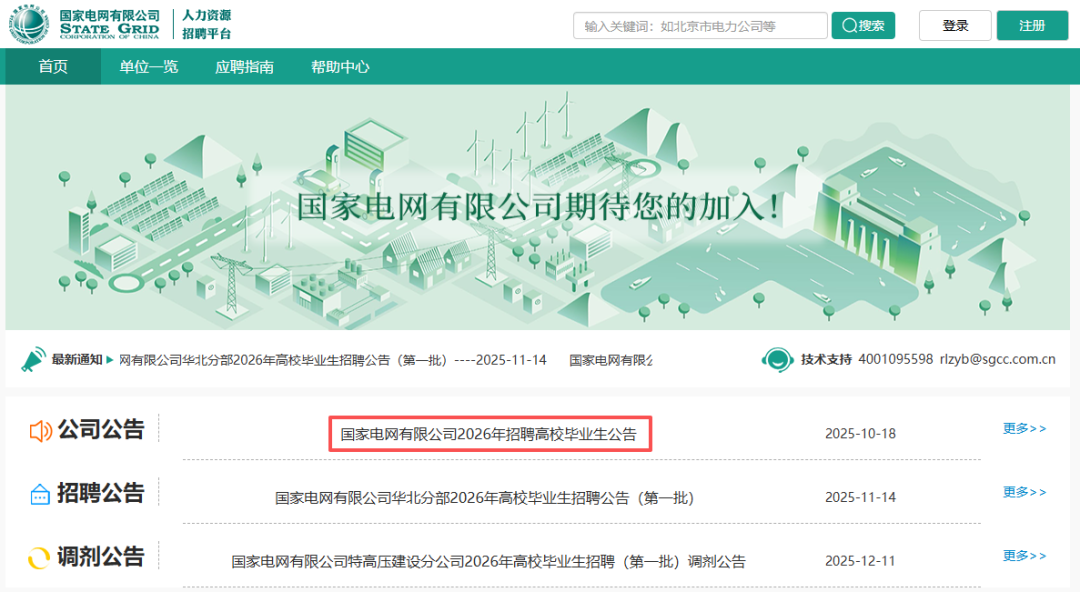This screenshot has height=592, width=1080.
Task: Click the megaphone icon beside 最新通知
Action: click(x=31, y=359)
